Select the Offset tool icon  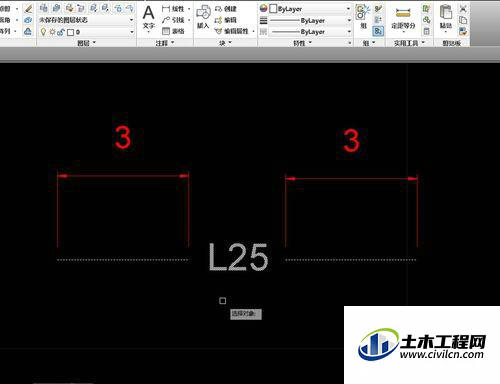point(28,32)
